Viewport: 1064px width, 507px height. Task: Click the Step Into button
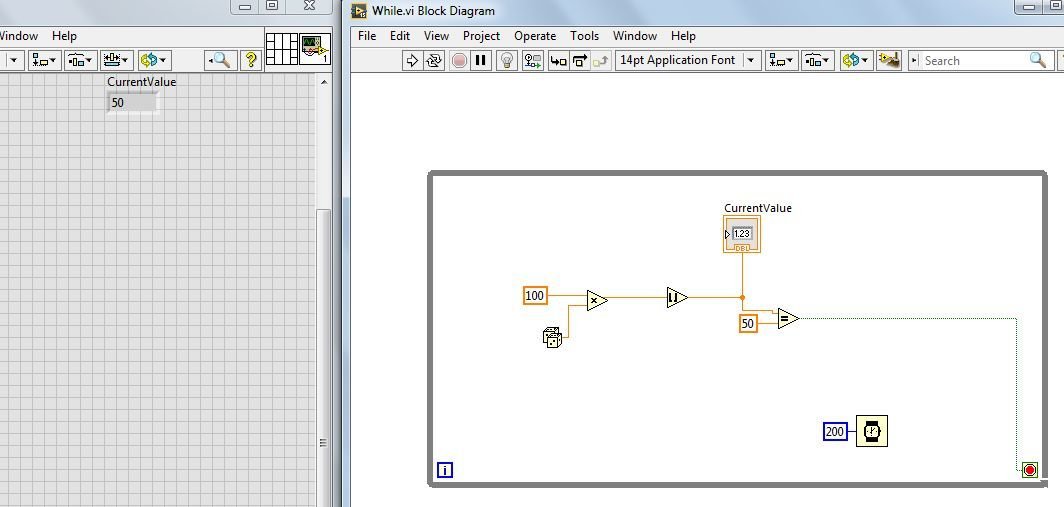[558, 60]
